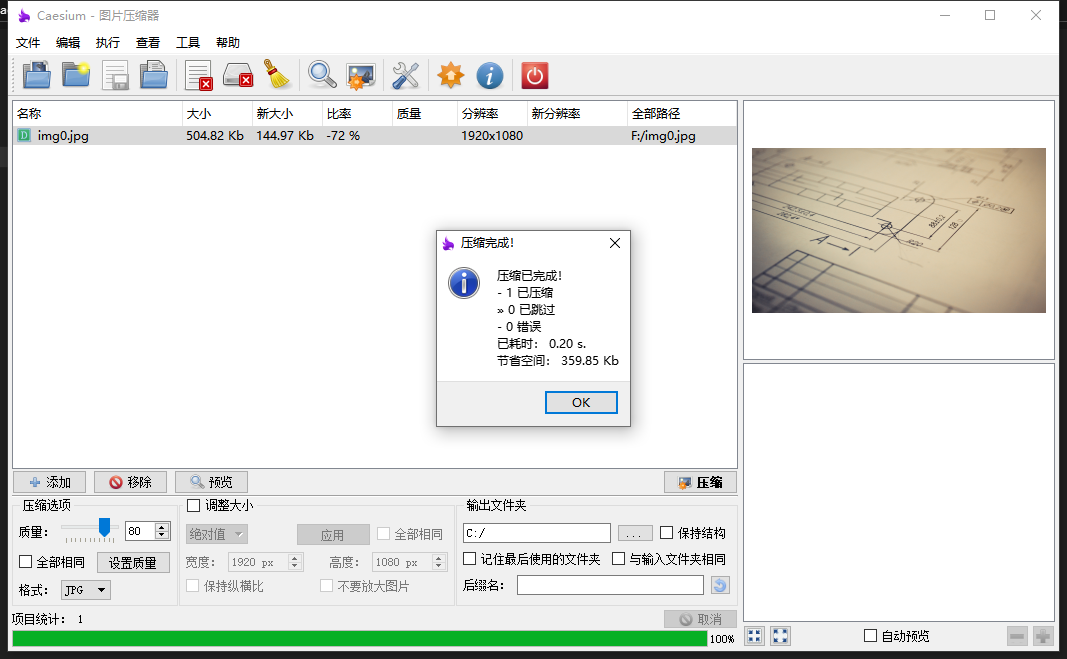Click the 移除 button
The image size is (1067, 659).
[130, 482]
